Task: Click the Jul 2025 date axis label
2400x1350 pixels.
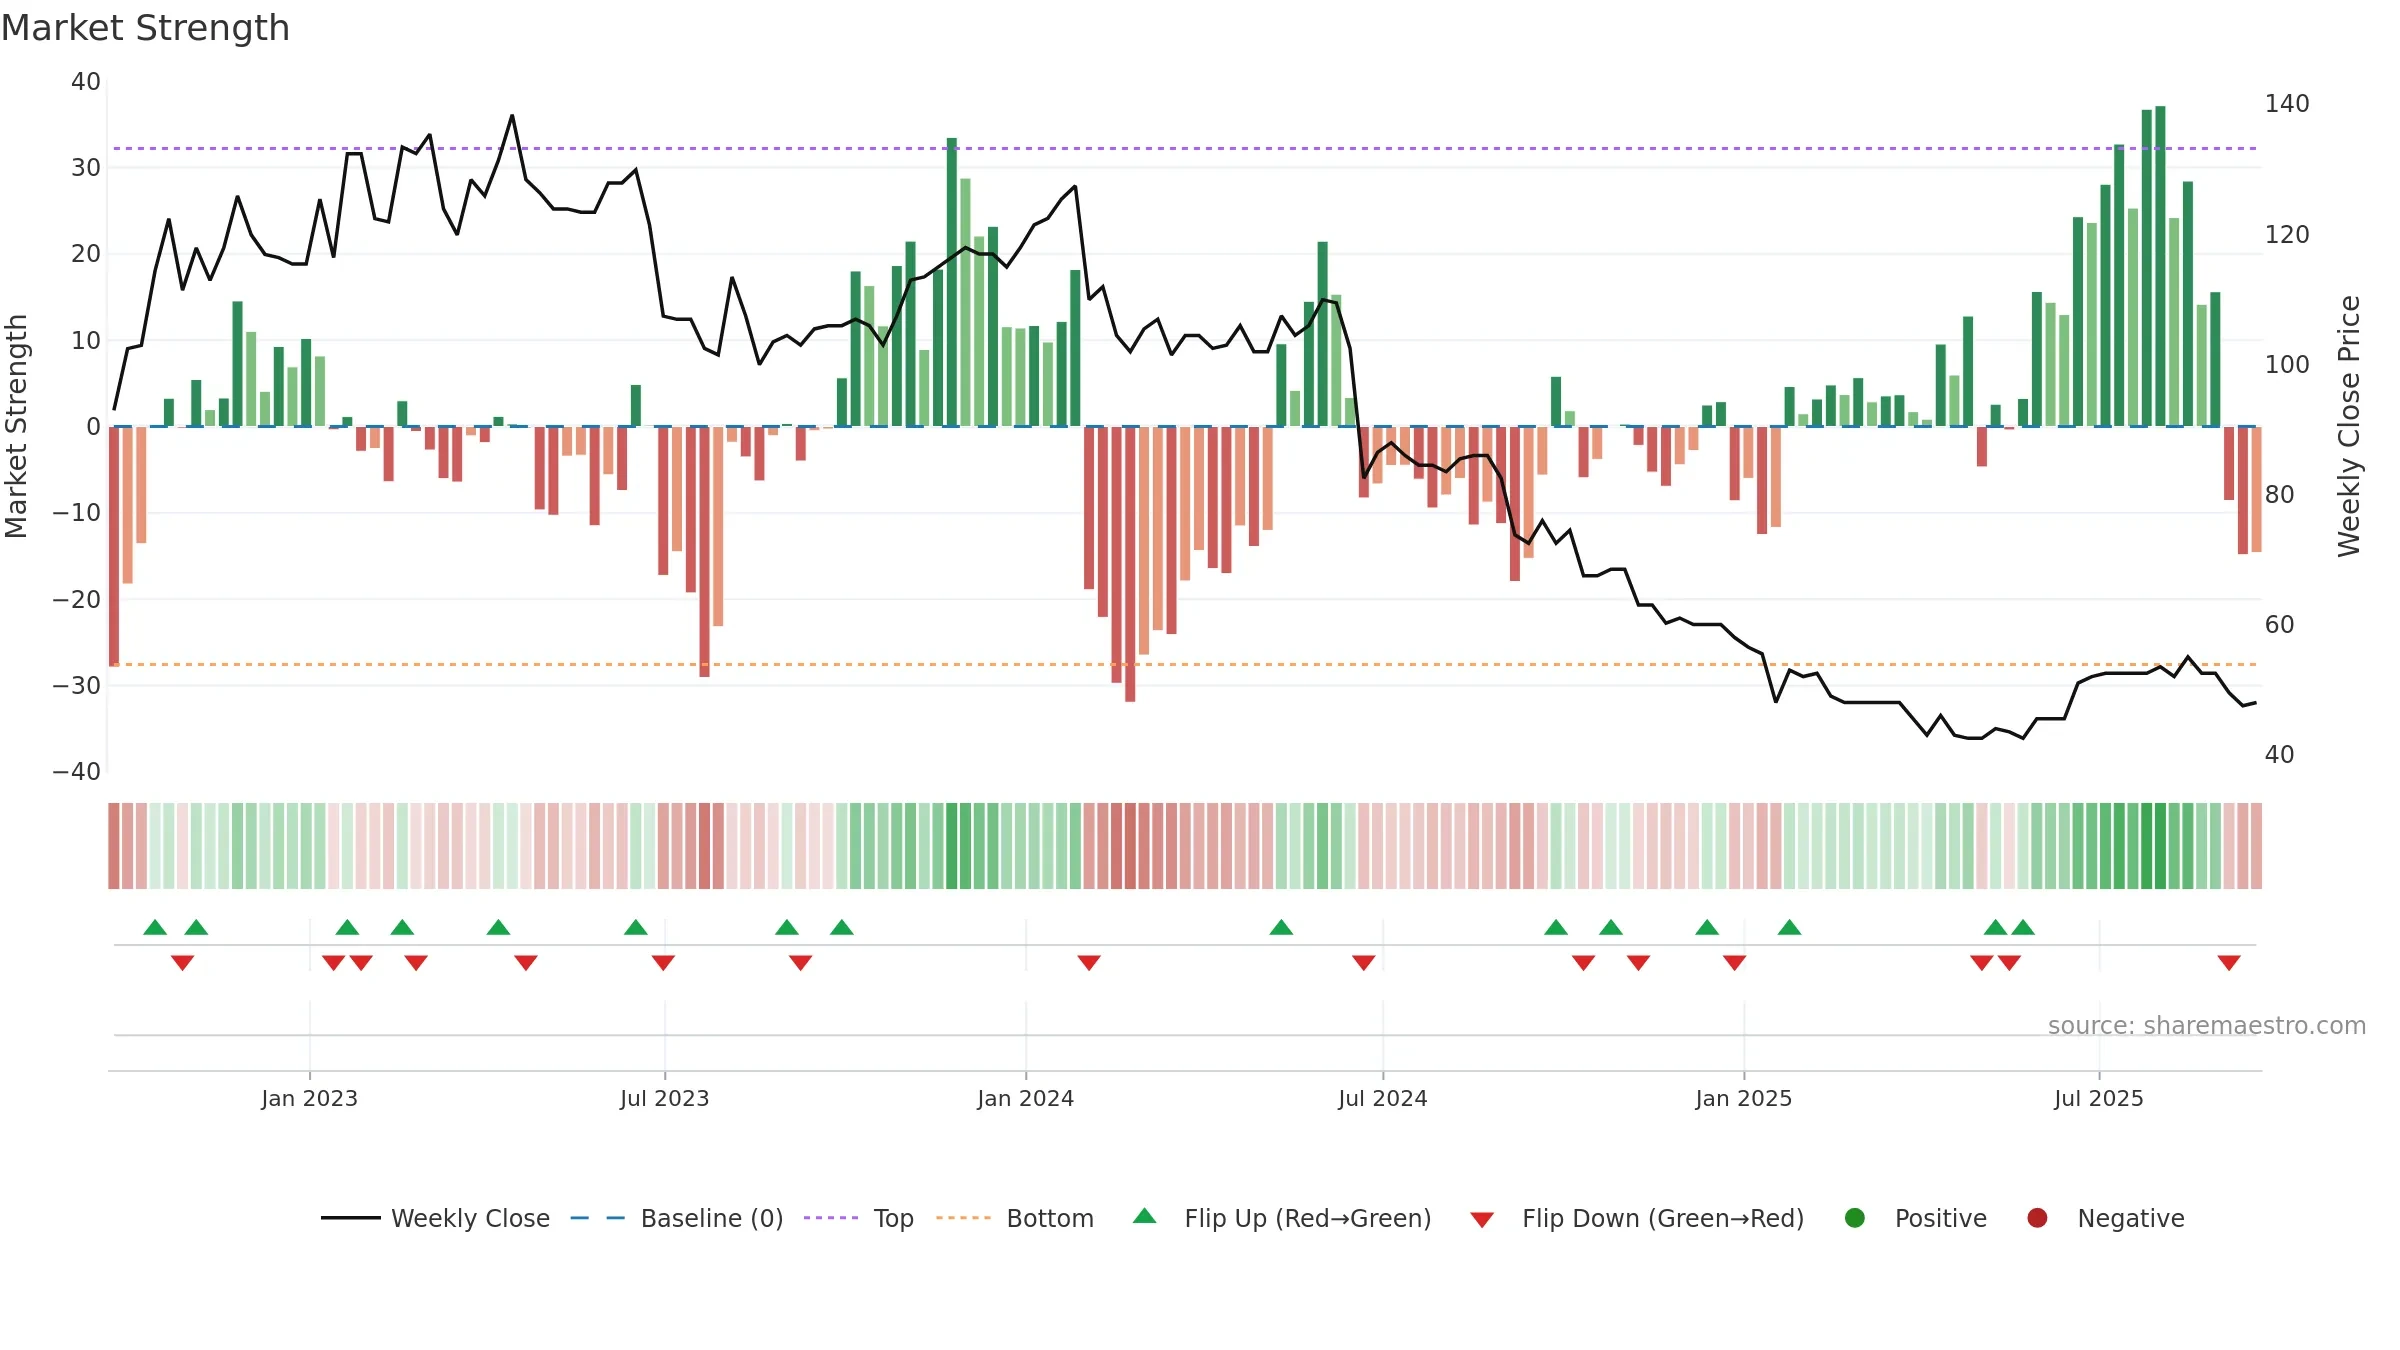Action: [x=2099, y=1098]
